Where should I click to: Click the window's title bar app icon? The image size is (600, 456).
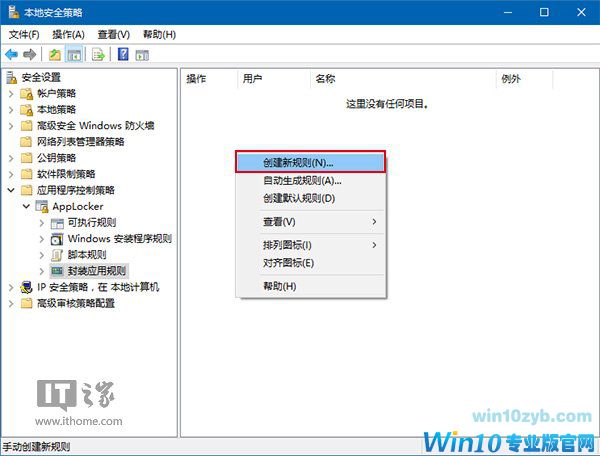click(x=13, y=12)
